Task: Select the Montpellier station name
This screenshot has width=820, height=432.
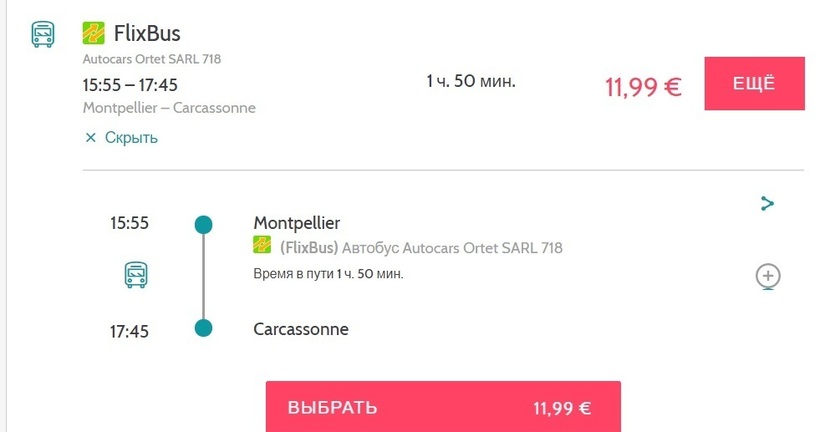Action: pos(297,223)
